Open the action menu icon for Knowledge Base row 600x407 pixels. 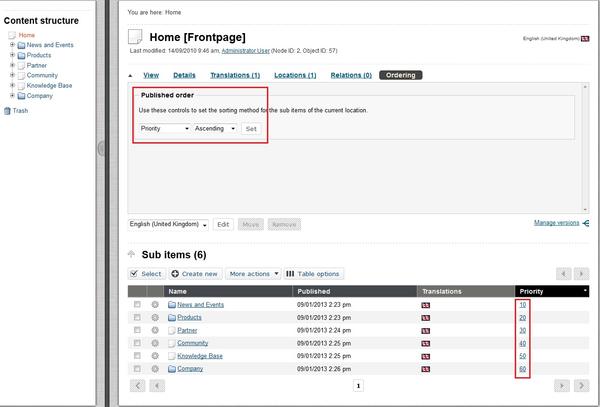point(155,356)
